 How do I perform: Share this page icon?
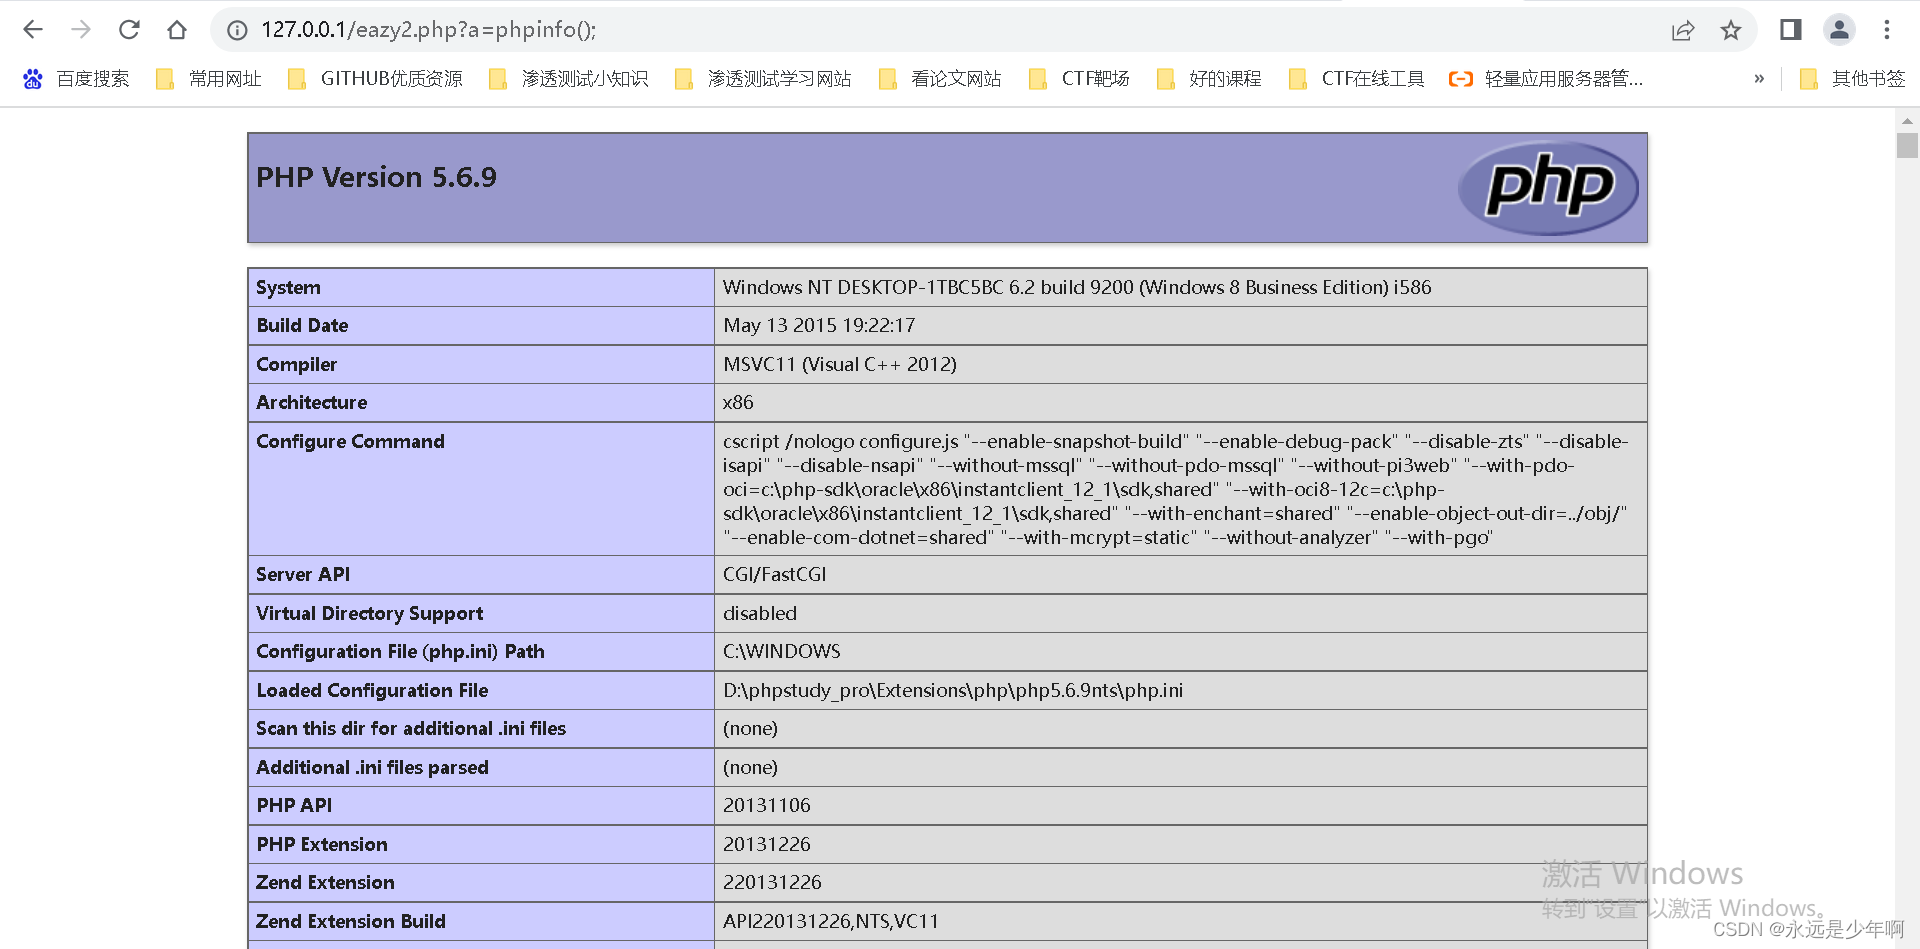(x=1683, y=30)
